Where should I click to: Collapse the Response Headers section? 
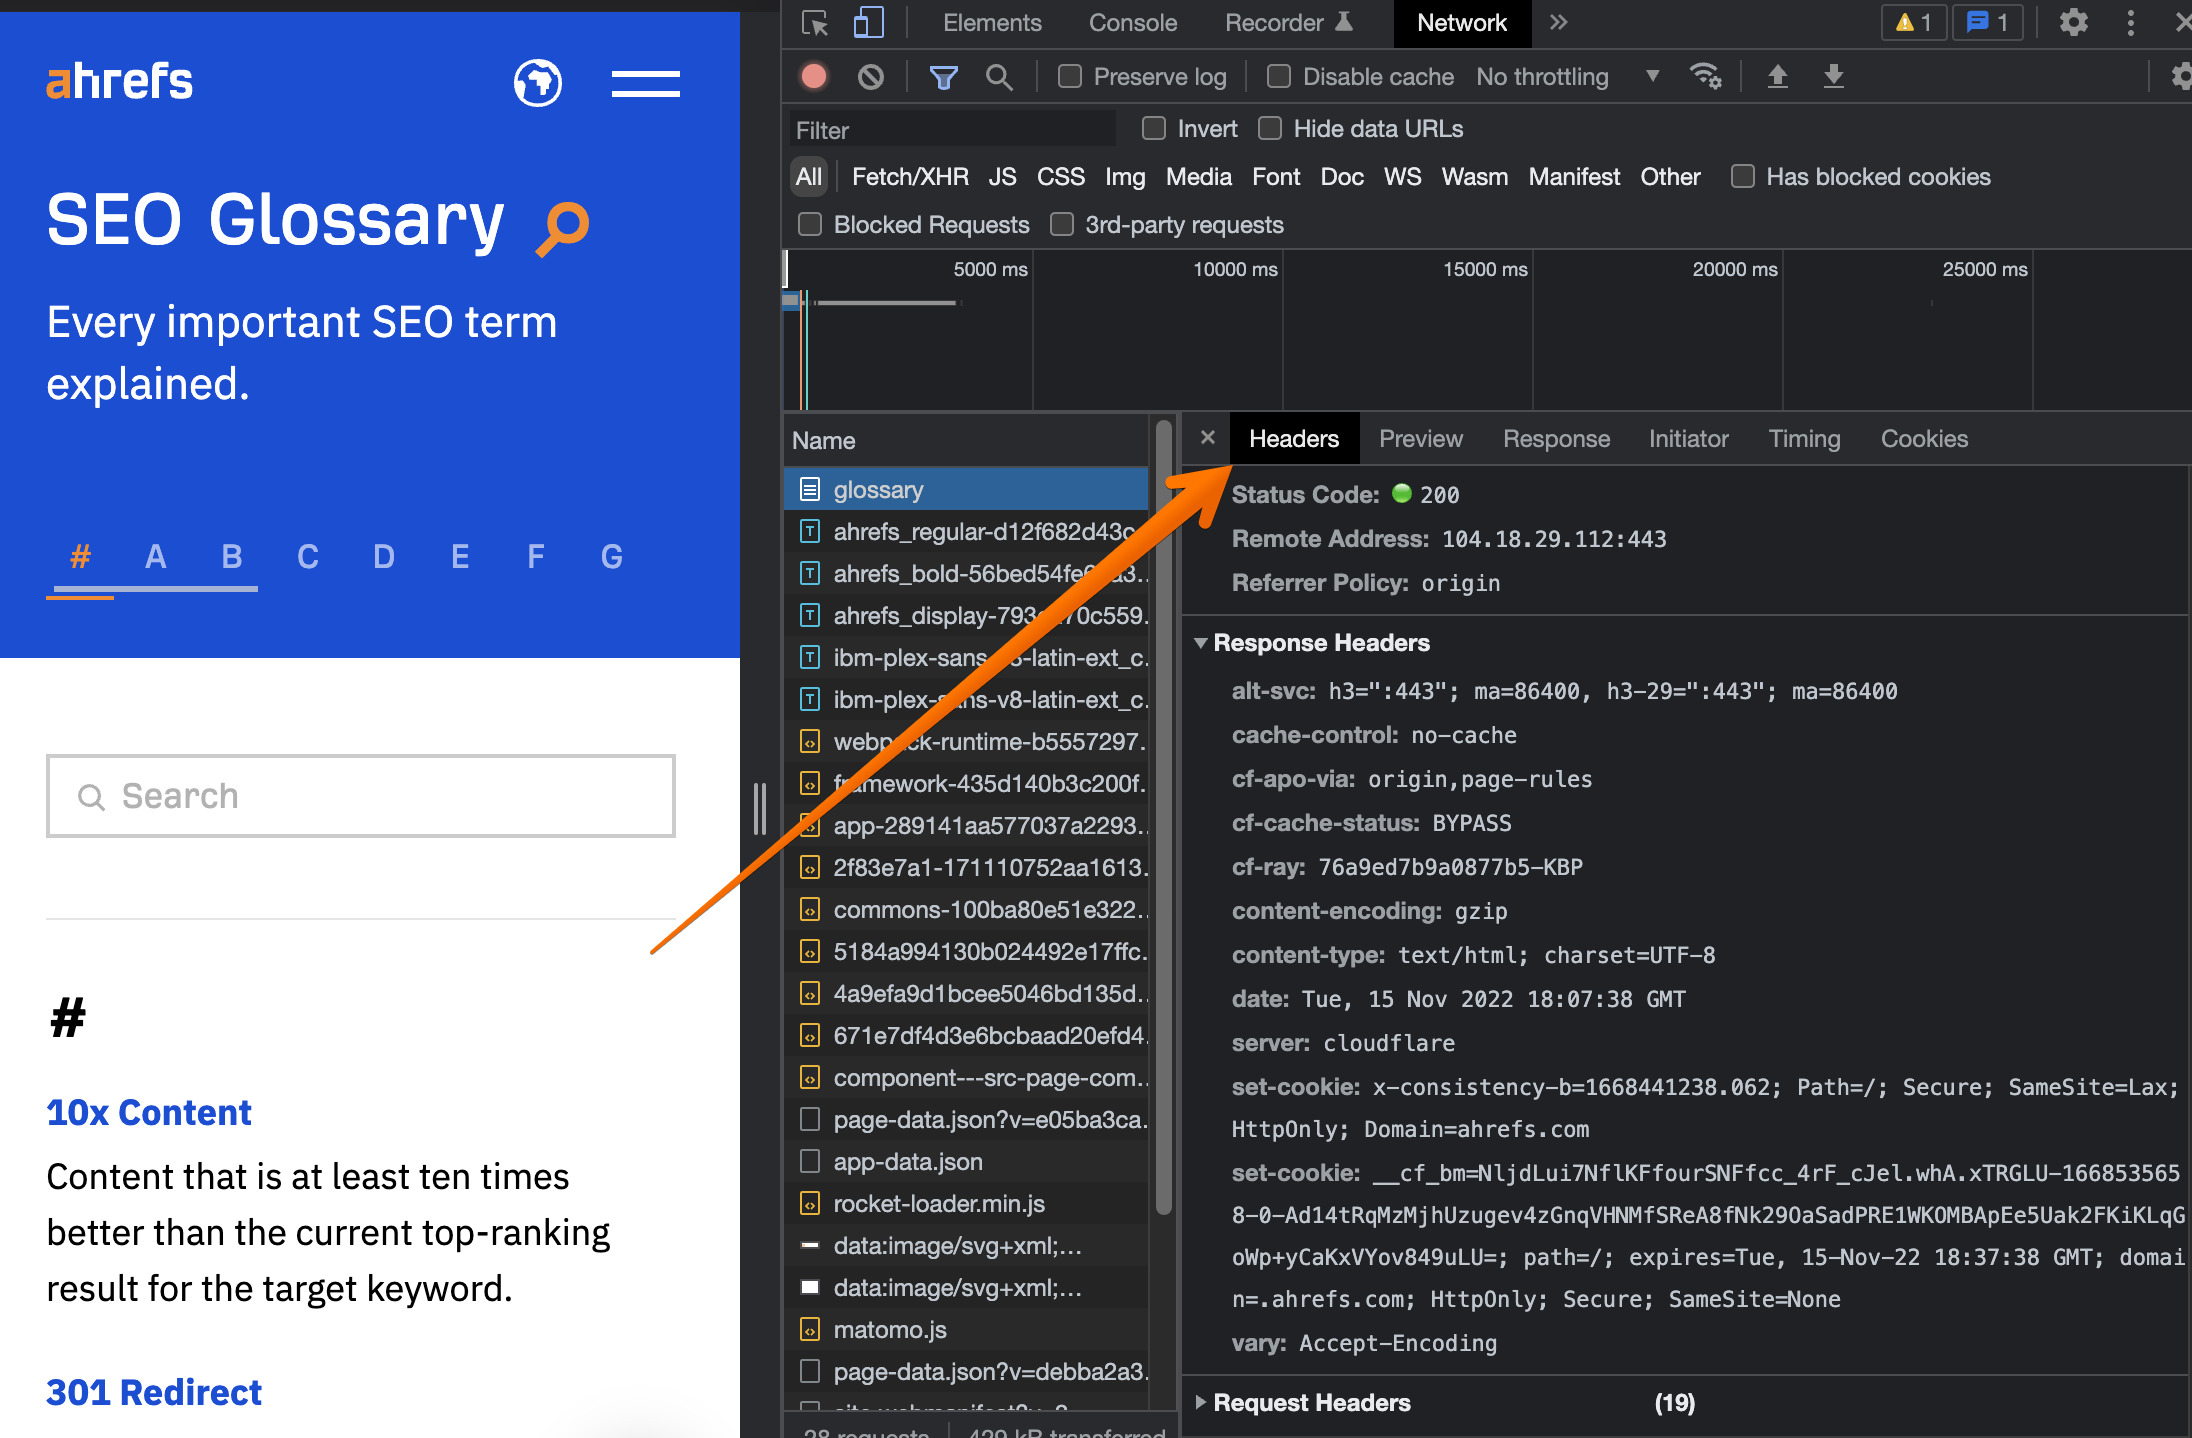click(x=1202, y=643)
